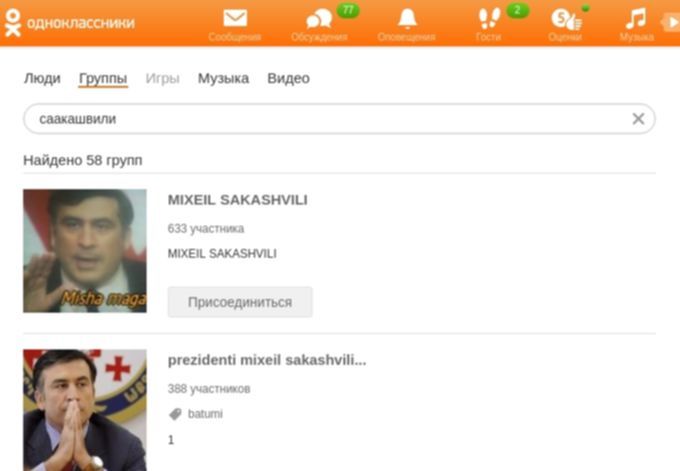Open Гости footprints icon
680x471 pixels.
point(489,19)
